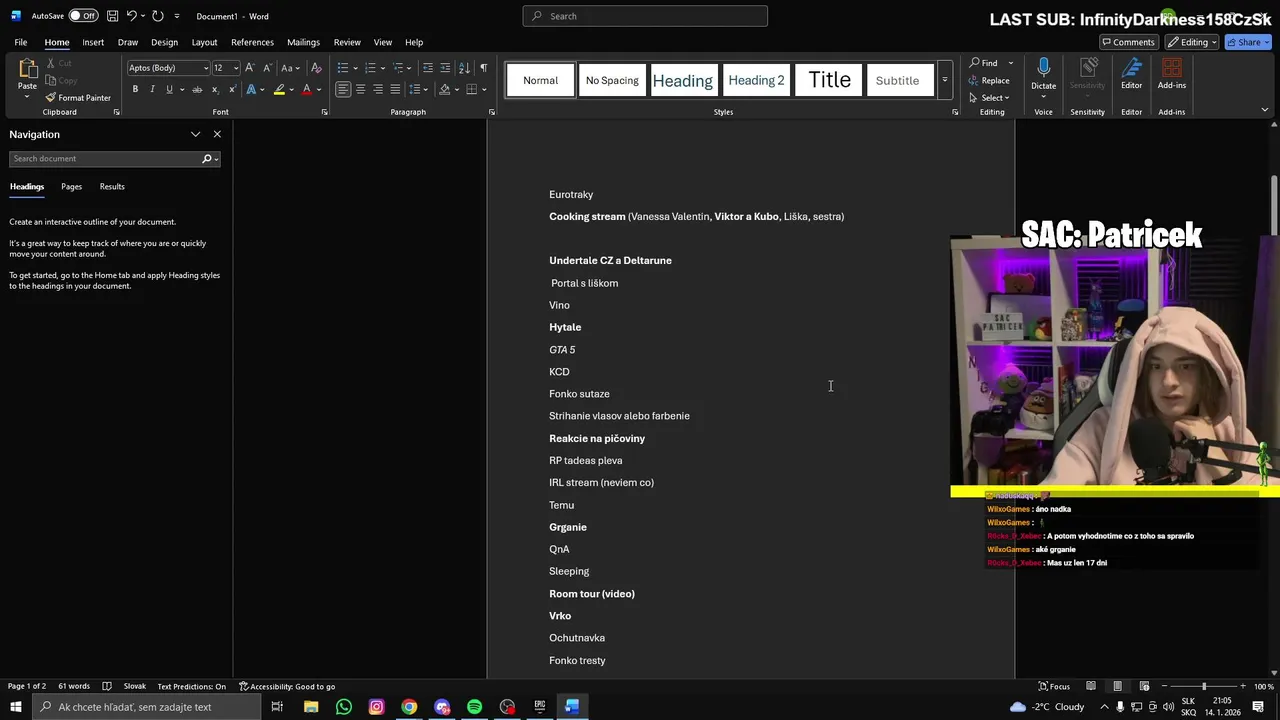This screenshot has height=720, width=1280.
Task: Open the File menu
Action: click(20, 42)
